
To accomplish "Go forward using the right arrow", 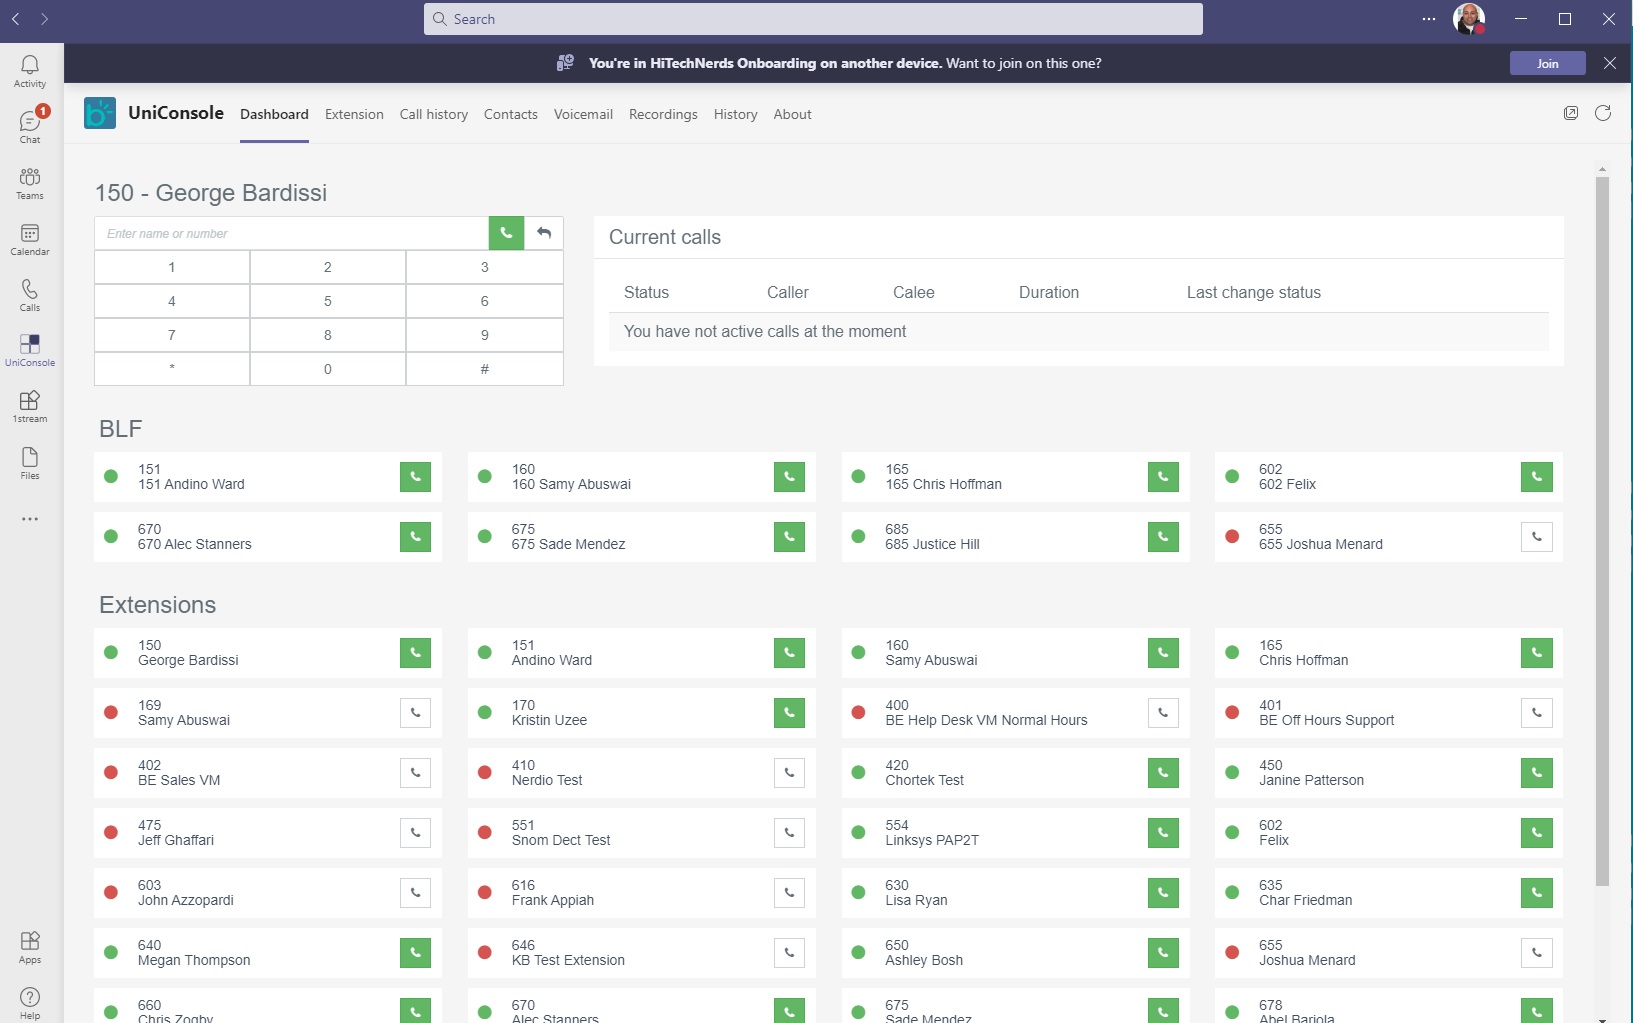I will pos(44,19).
